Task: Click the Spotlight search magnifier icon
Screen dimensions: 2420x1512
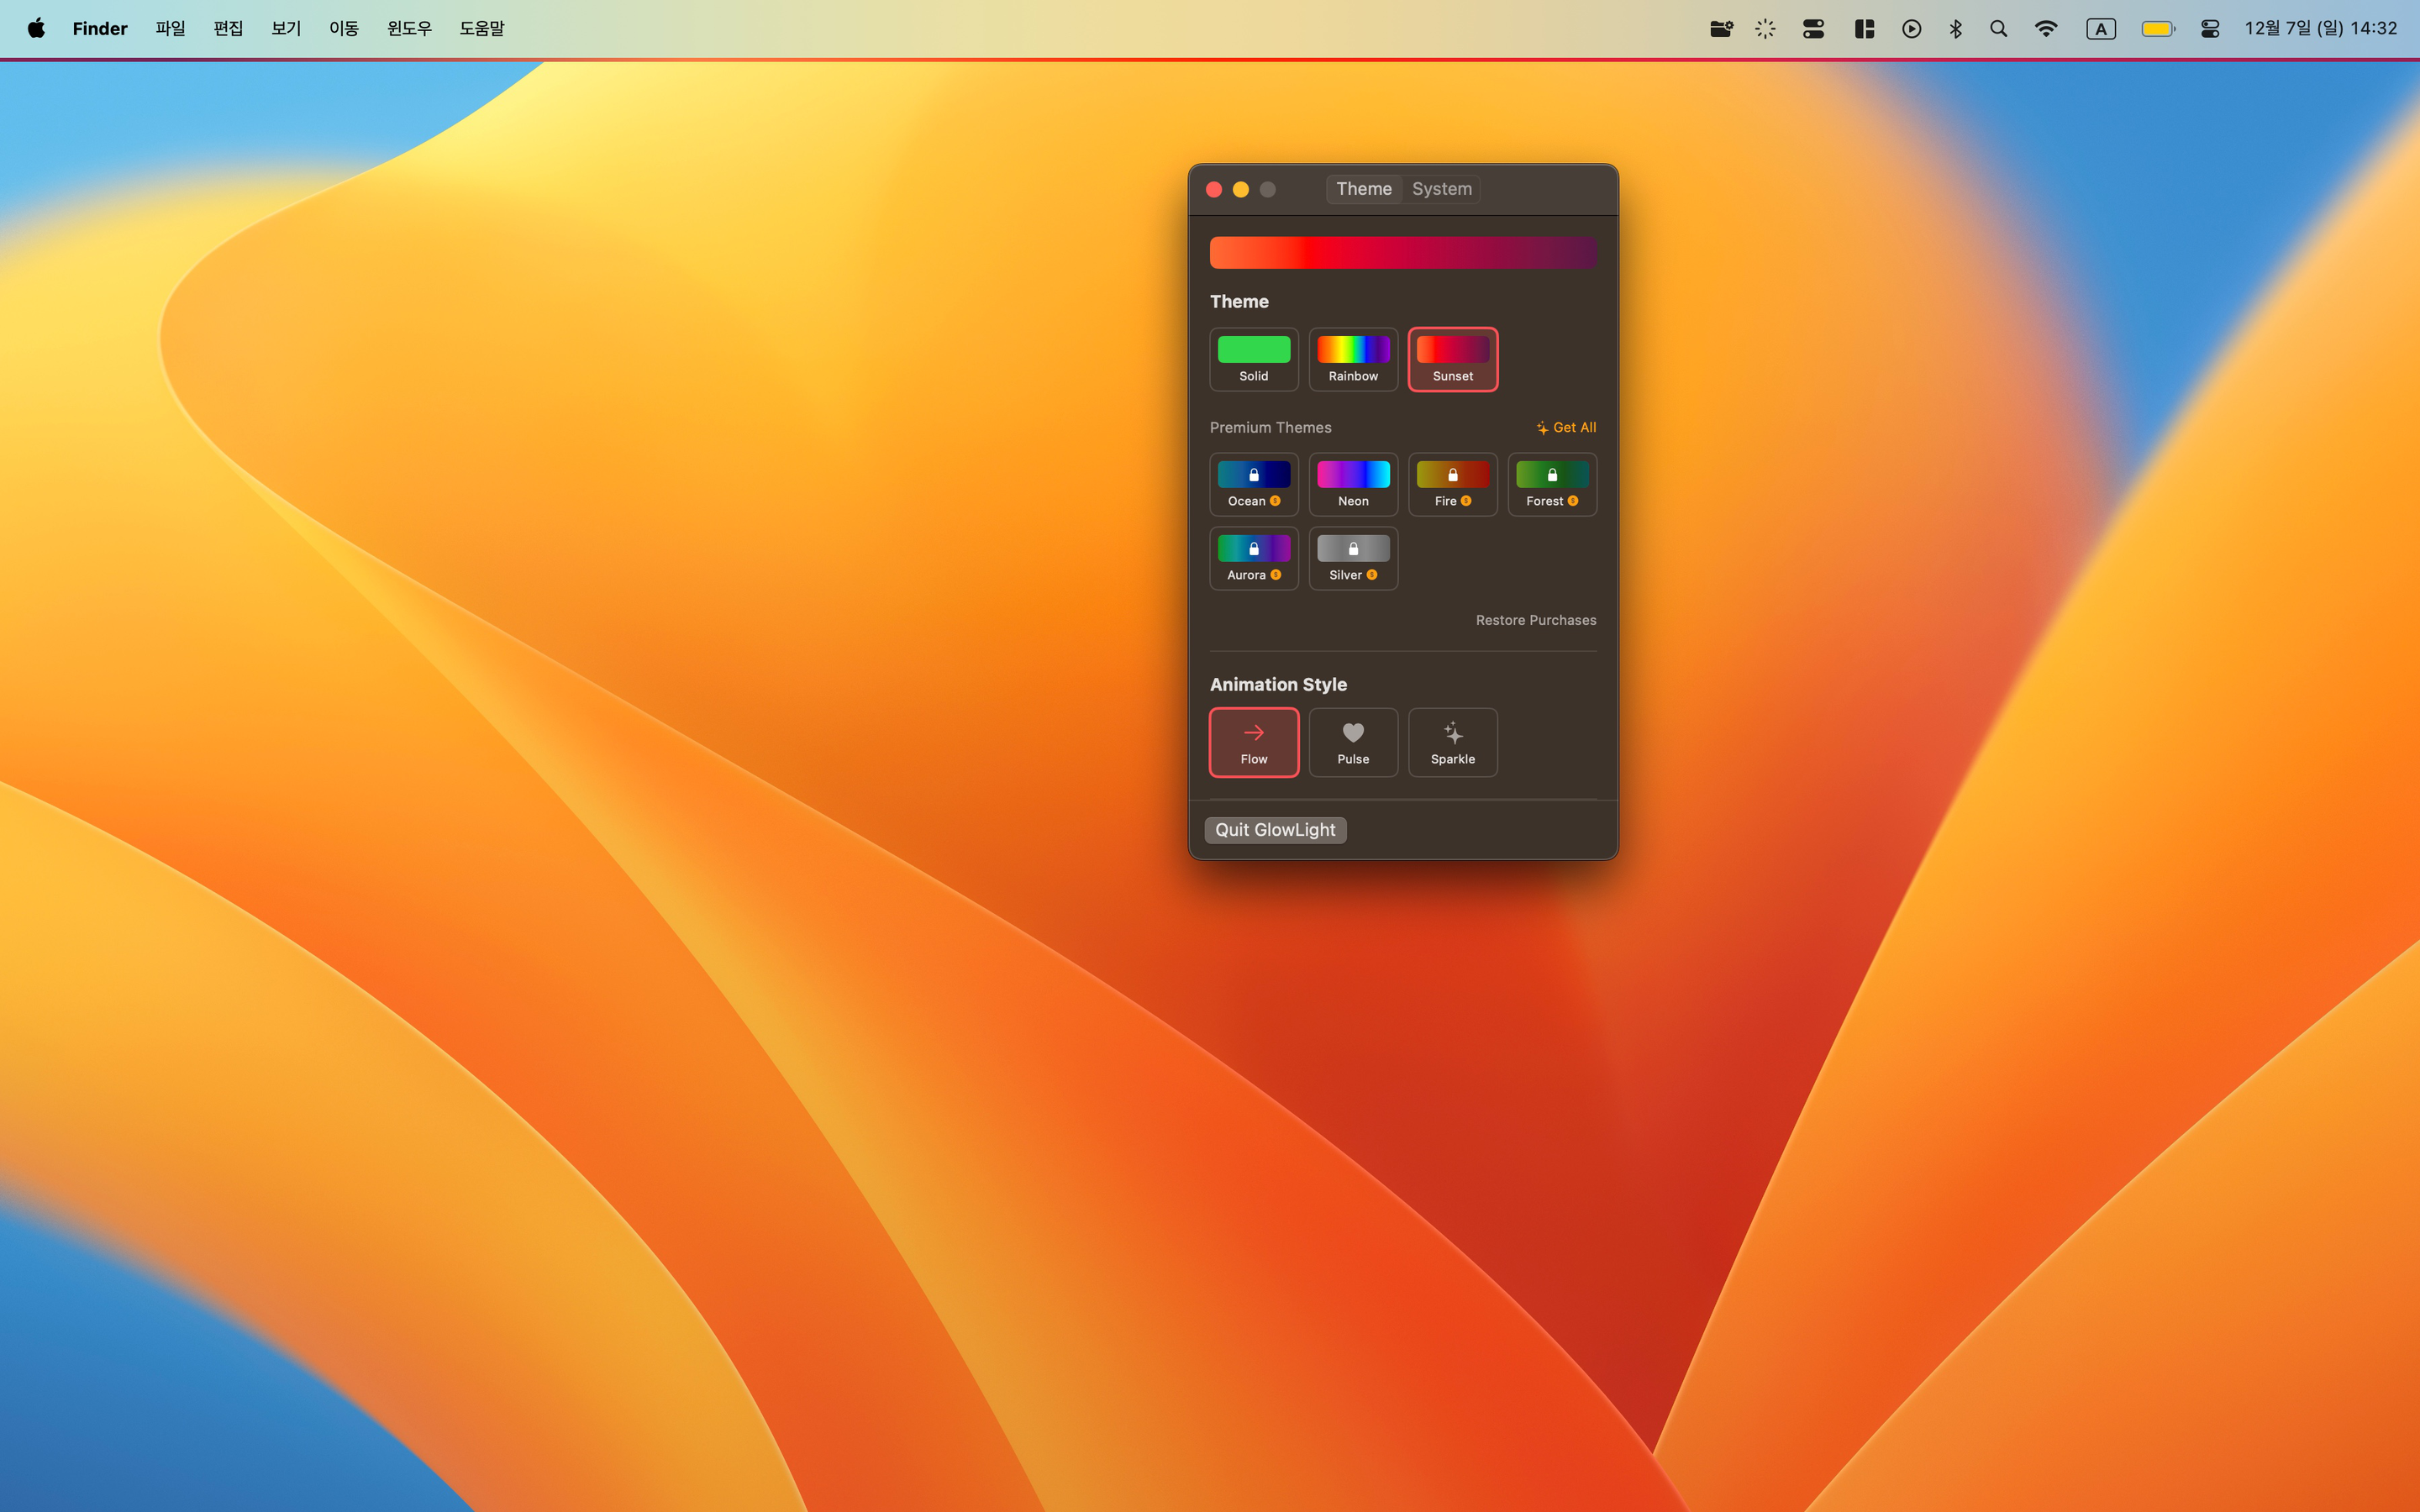Action: click(1998, 29)
